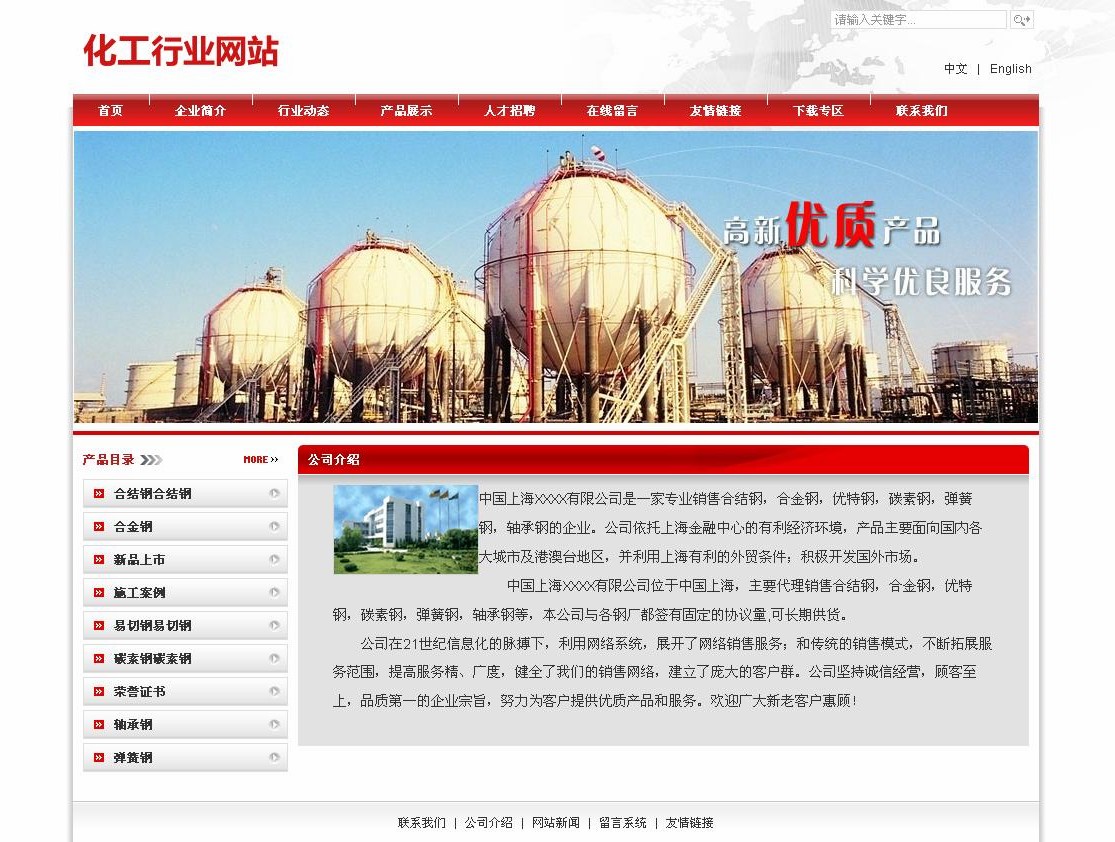
Task: Click the company building thumbnail image
Action: click(x=405, y=529)
